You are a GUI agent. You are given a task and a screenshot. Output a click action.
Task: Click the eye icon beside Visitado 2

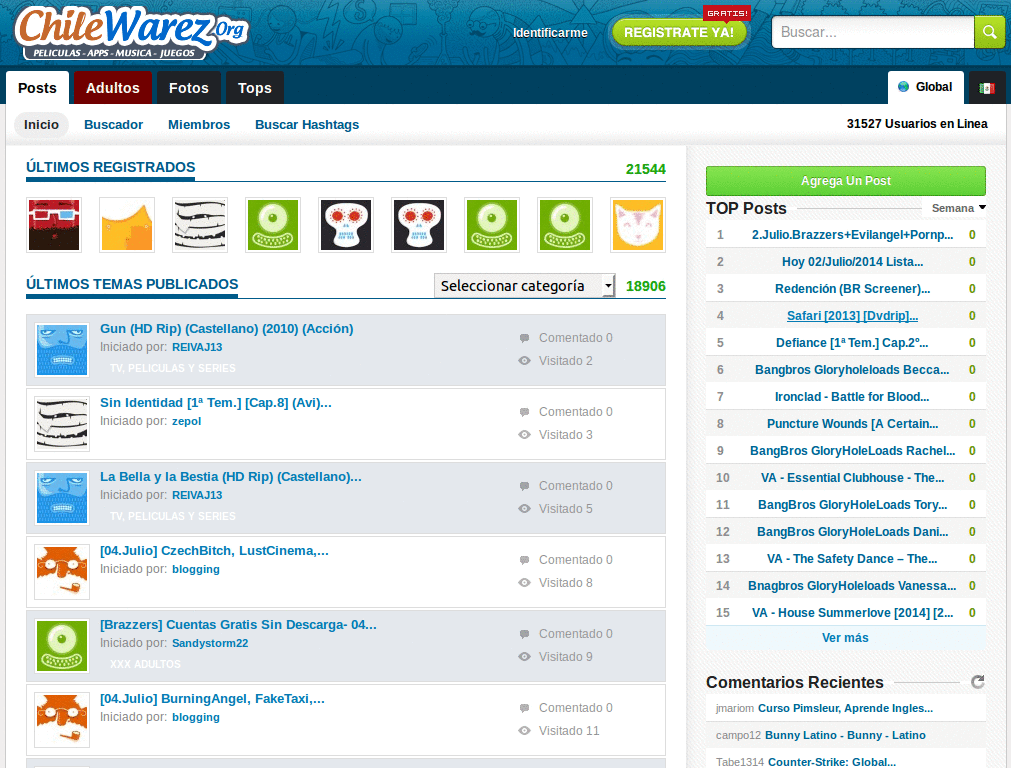click(524, 360)
